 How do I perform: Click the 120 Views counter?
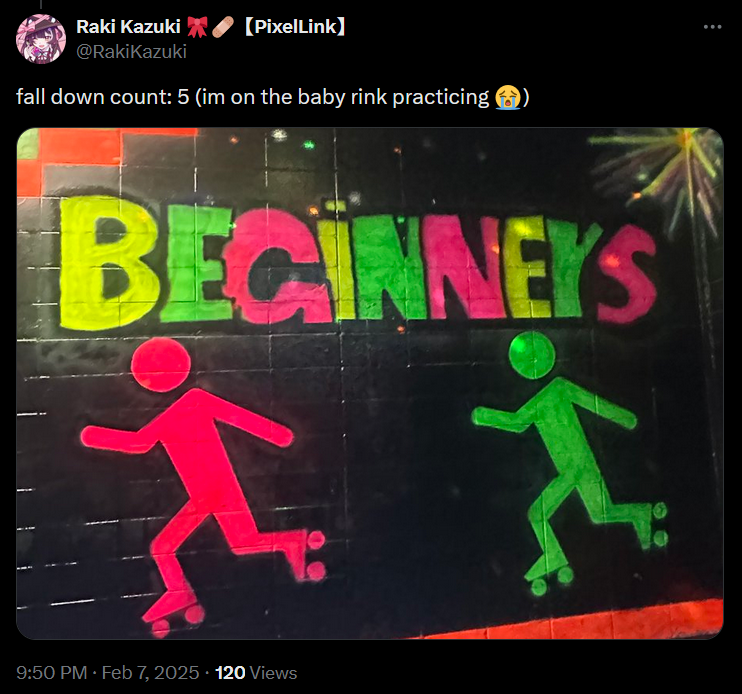click(x=256, y=673)
